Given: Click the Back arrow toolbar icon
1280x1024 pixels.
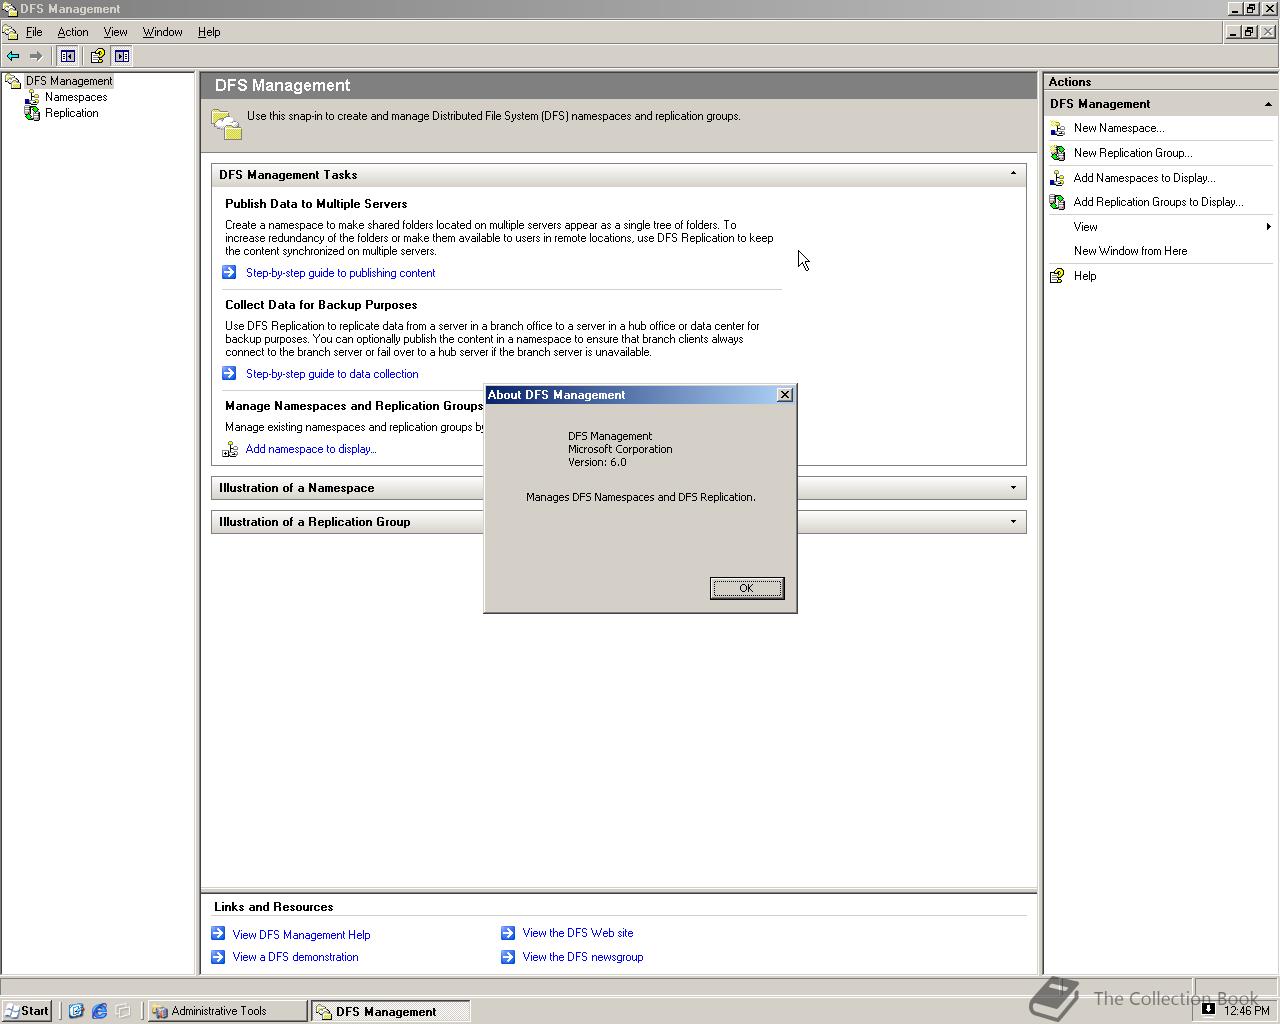Looking at the screenshot, I should click(13, 56).
